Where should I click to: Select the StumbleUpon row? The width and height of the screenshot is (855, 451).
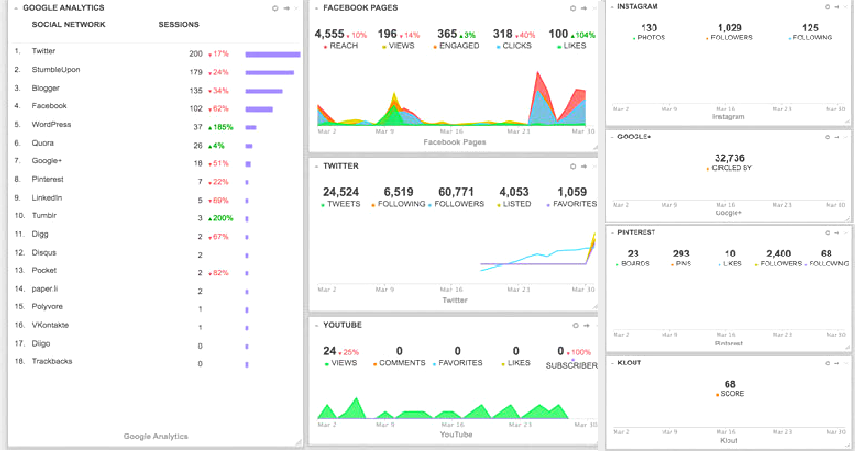coord(157,70)
